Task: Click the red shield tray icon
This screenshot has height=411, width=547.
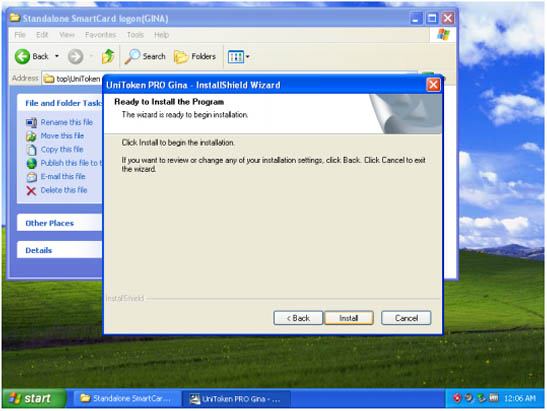Action: pyautogui.click(x=457, y=398)
